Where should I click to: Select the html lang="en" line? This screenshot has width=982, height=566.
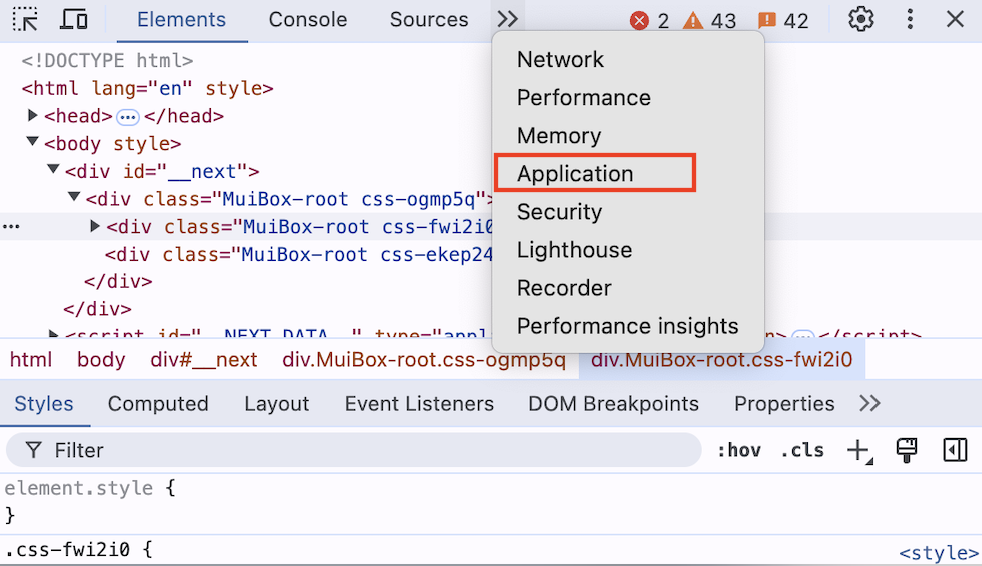[x=147, y=88]
